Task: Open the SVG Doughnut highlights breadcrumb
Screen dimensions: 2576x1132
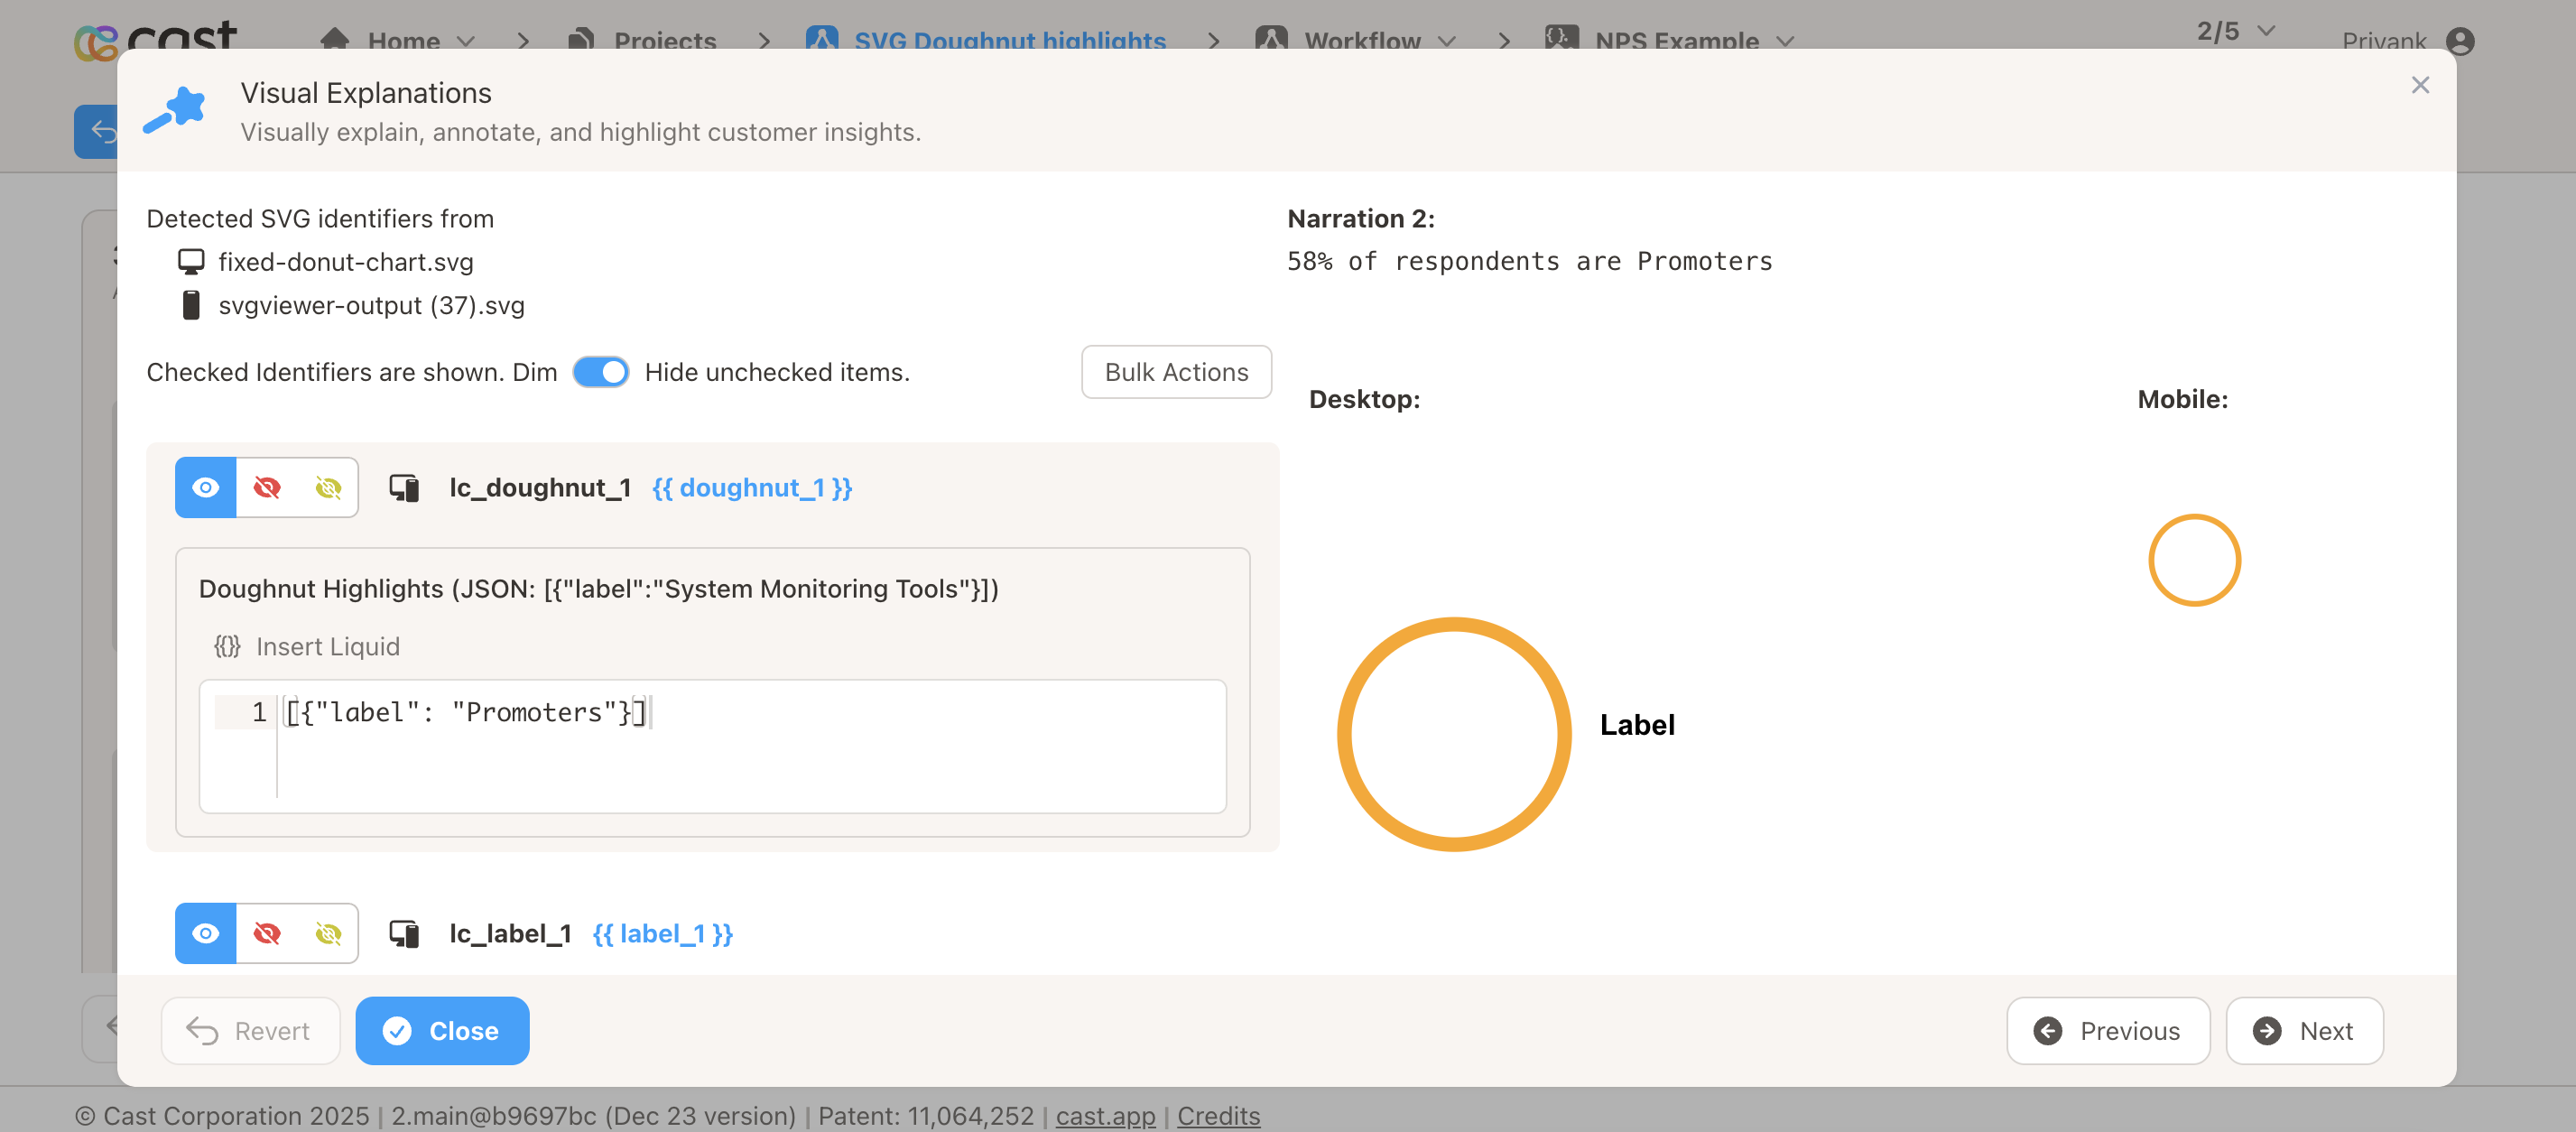Action: [x=1008, y=41]
